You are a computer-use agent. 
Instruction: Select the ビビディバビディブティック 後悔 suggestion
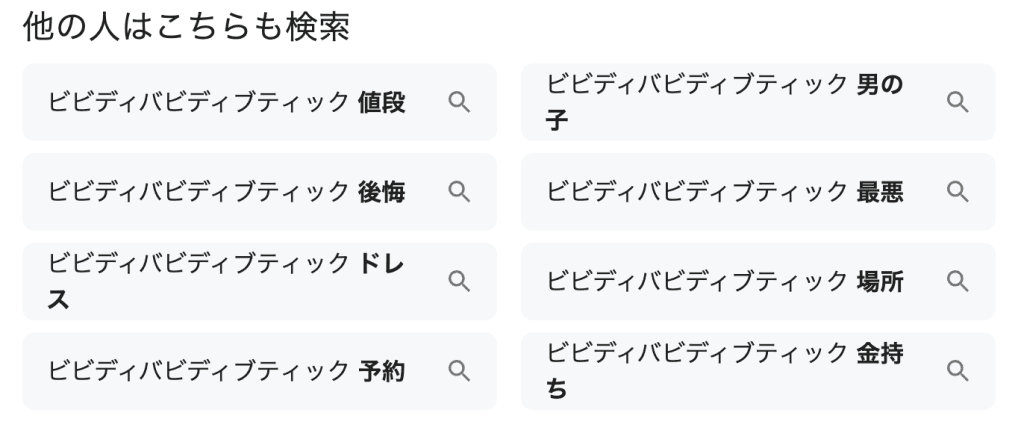200,192
